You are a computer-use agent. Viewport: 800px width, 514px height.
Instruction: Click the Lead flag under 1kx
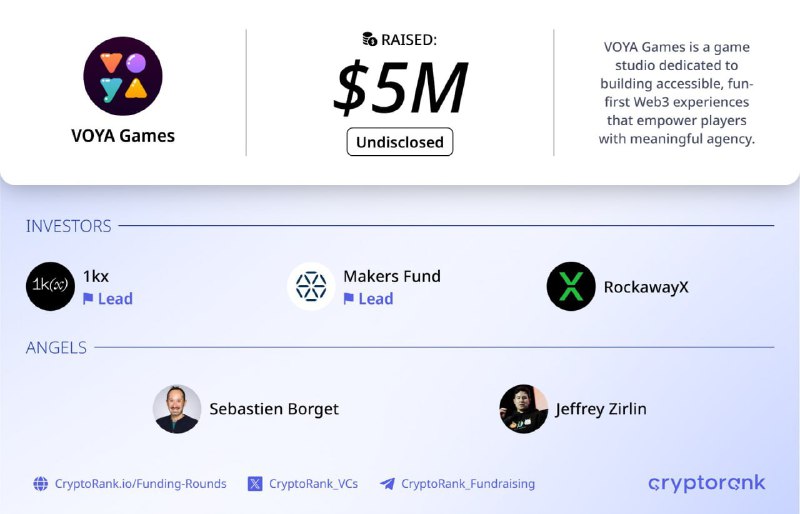88,298
